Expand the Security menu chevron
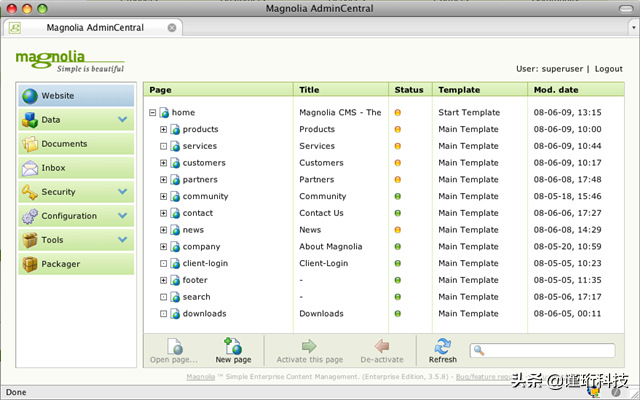This screenshot has width=640, height=400. (122, 191)
